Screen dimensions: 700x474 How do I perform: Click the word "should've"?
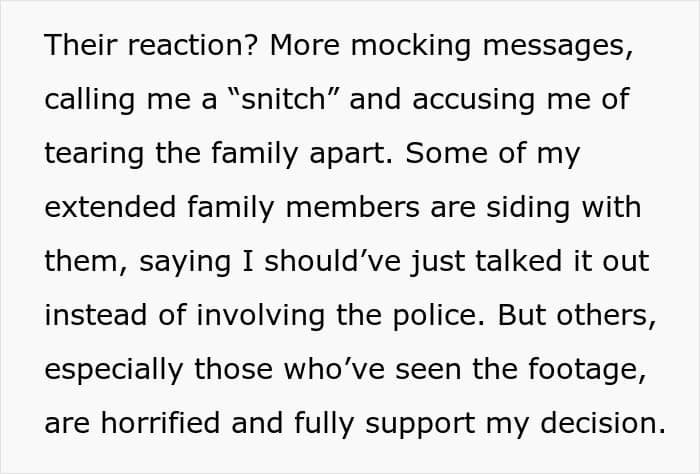tap(333, 262)
